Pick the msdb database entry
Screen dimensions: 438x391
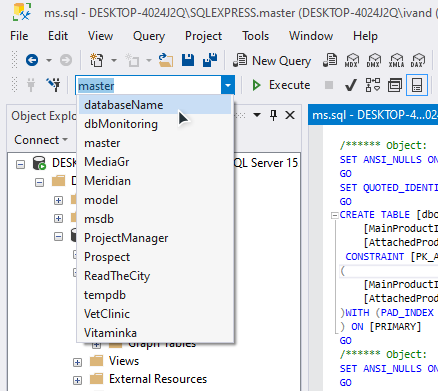pyautogui.click(x=154, y=219)
